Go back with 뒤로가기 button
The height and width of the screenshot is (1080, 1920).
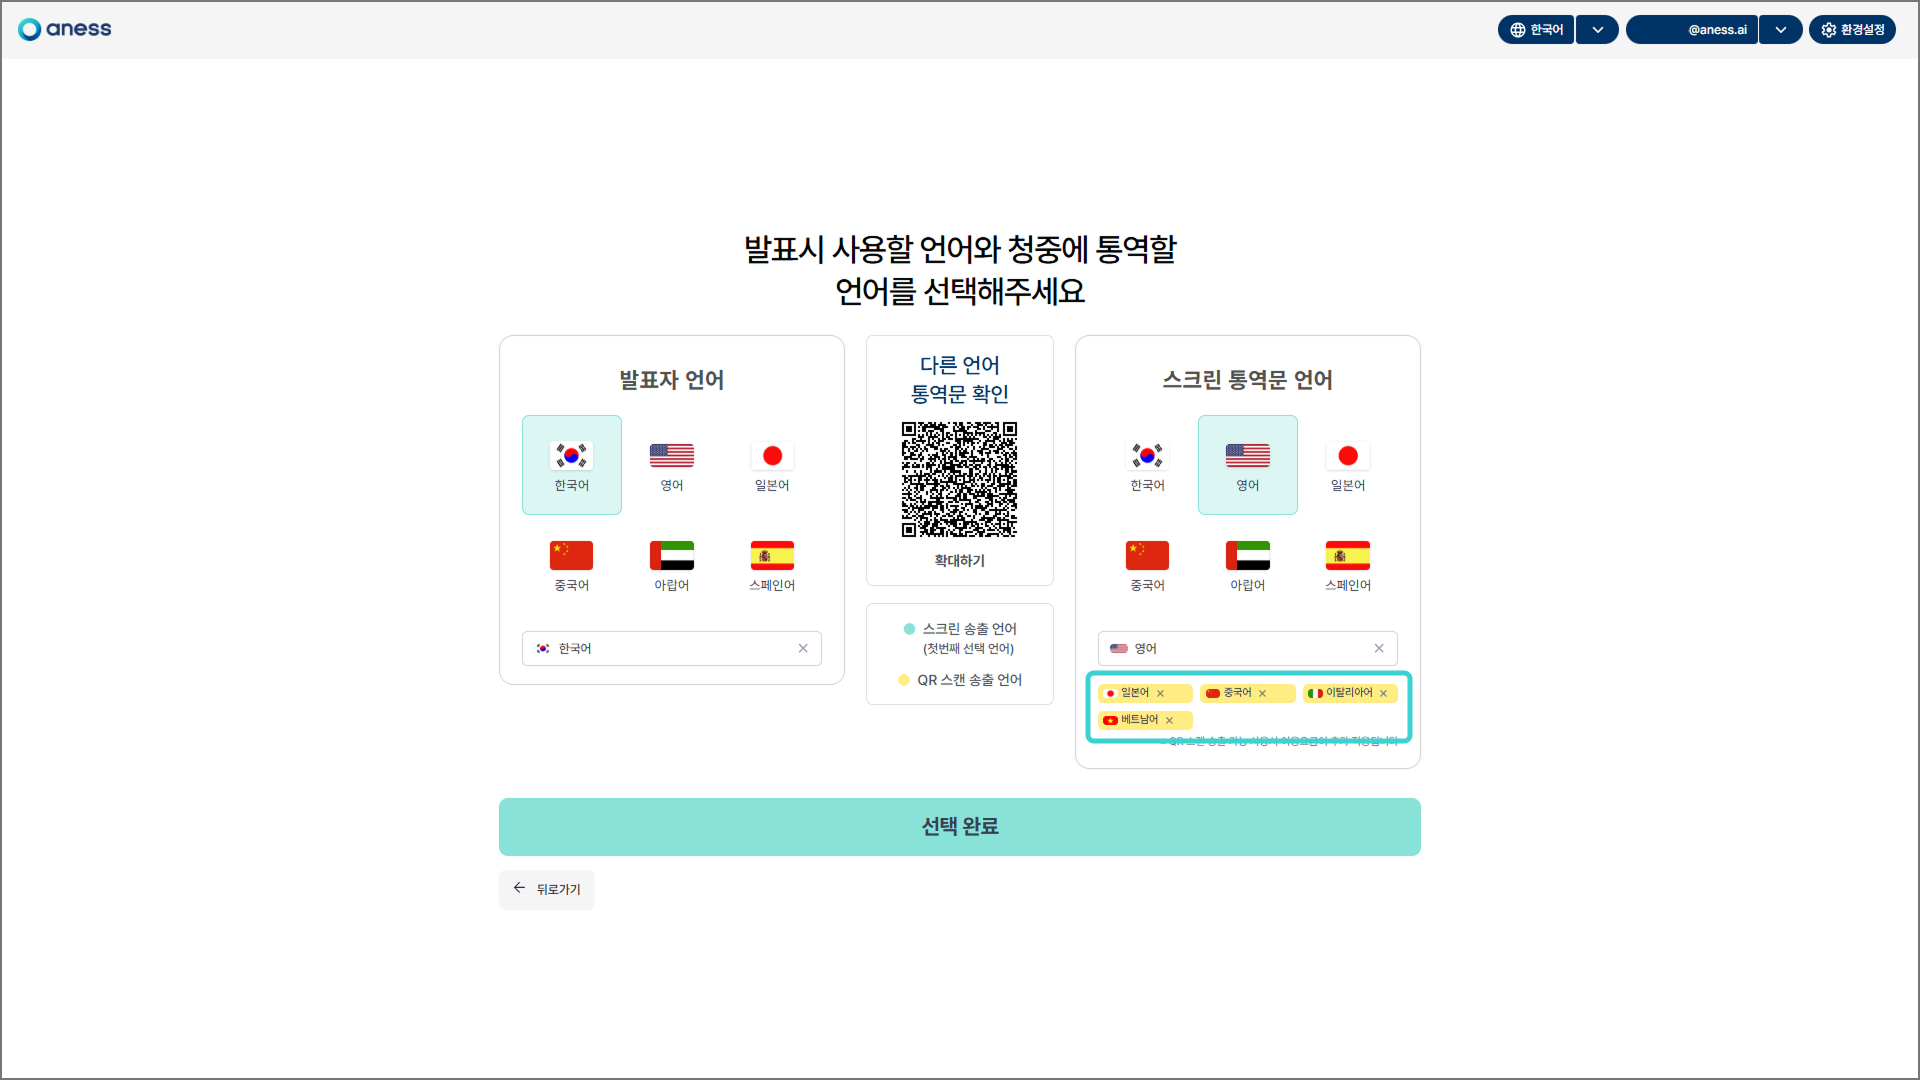[x=547, y=889]
